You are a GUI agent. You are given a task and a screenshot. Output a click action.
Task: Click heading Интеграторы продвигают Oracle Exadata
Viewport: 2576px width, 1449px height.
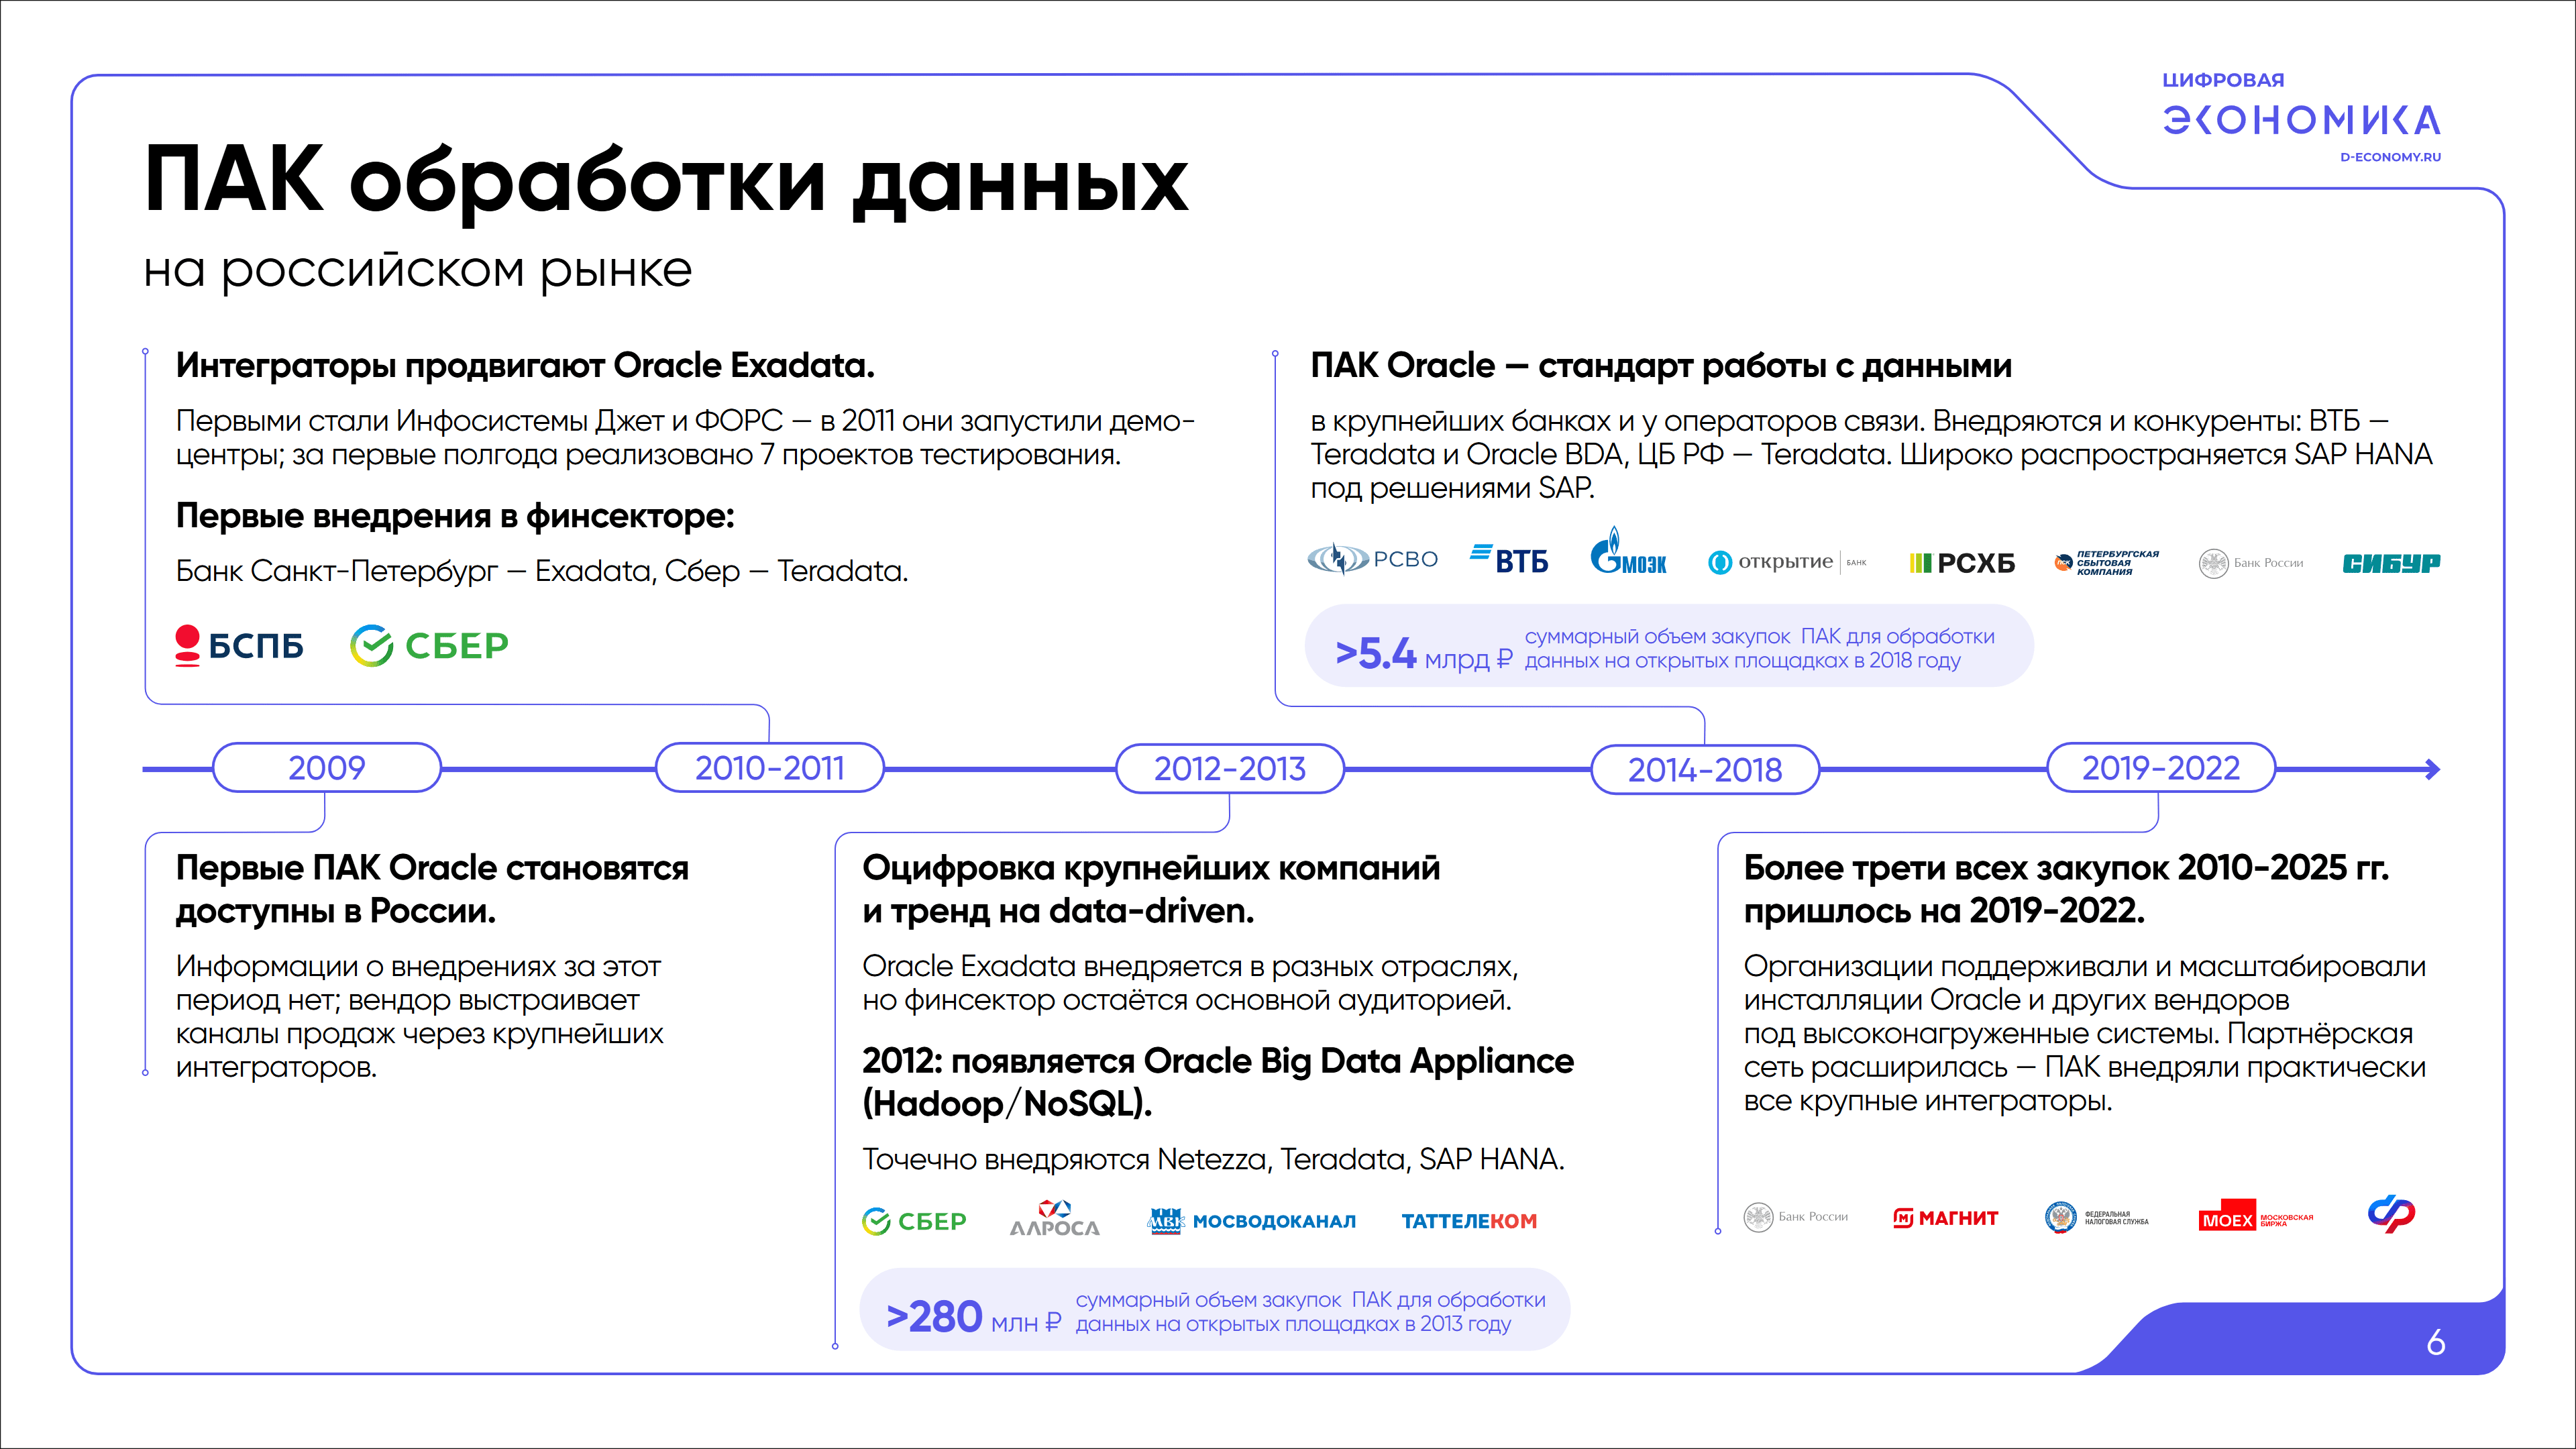(x=525, y=365)
